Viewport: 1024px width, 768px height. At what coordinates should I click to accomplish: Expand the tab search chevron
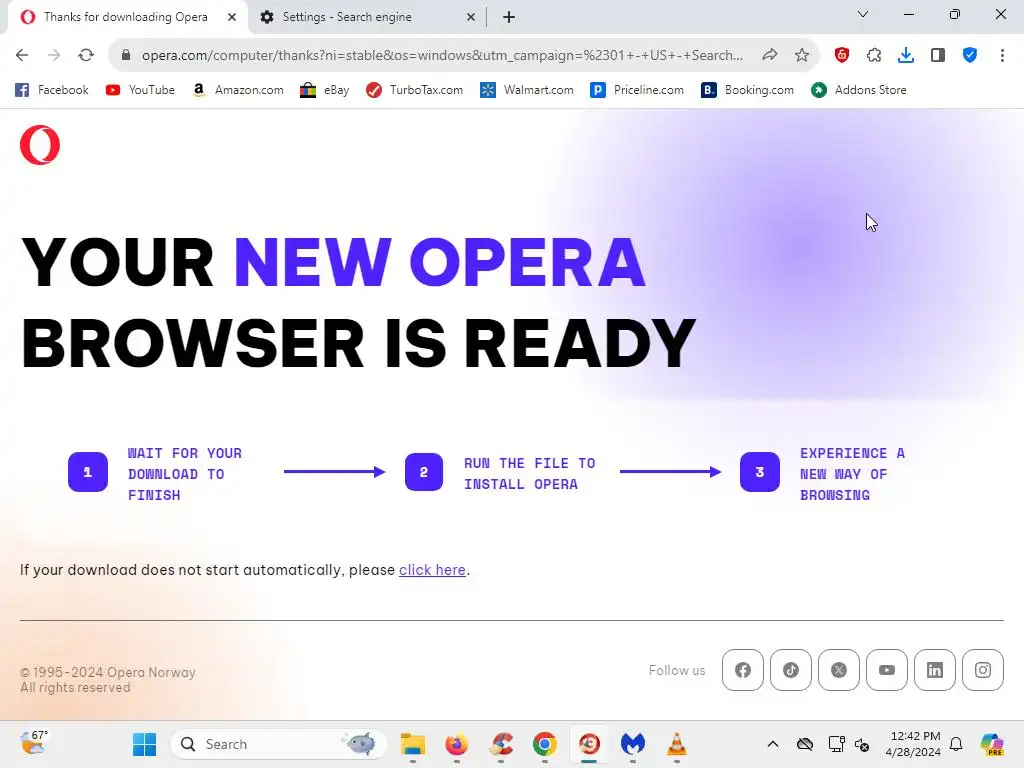(863, 14)
